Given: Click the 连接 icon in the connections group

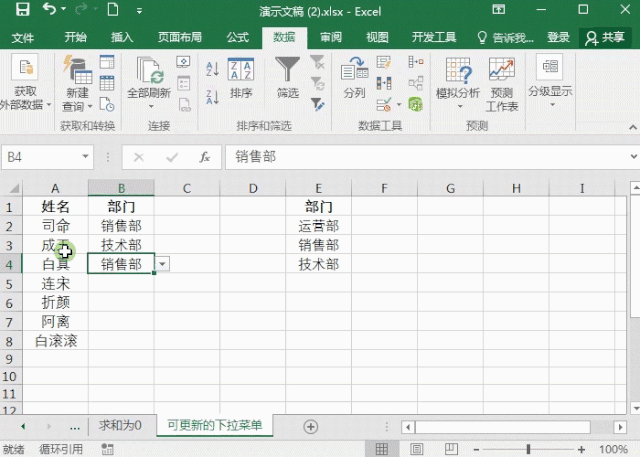Looking at the screenshot, I should coord(184,62).
